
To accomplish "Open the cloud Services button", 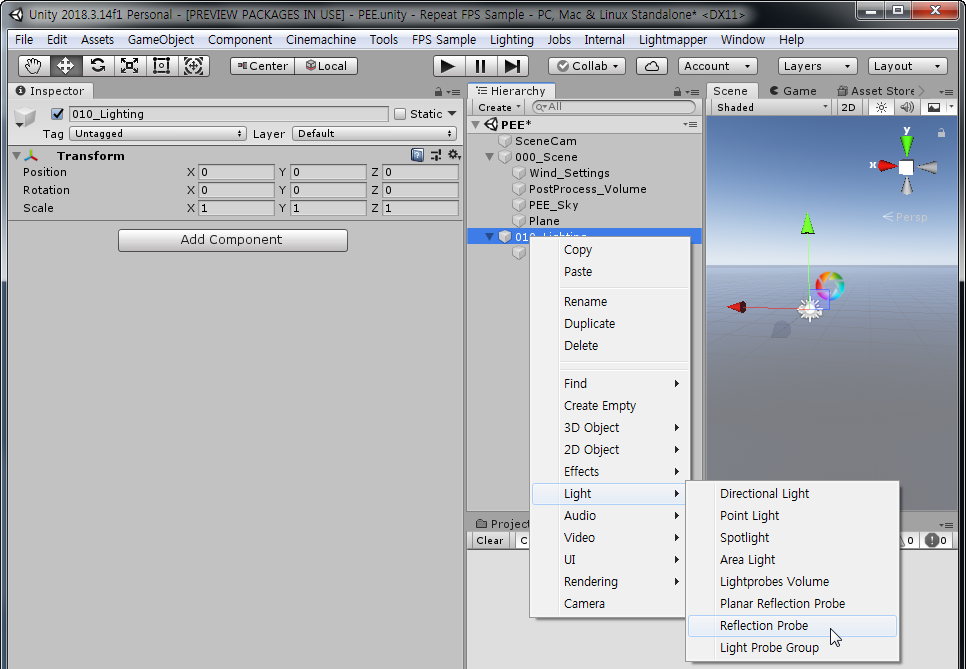I will [x=652, y=66].
